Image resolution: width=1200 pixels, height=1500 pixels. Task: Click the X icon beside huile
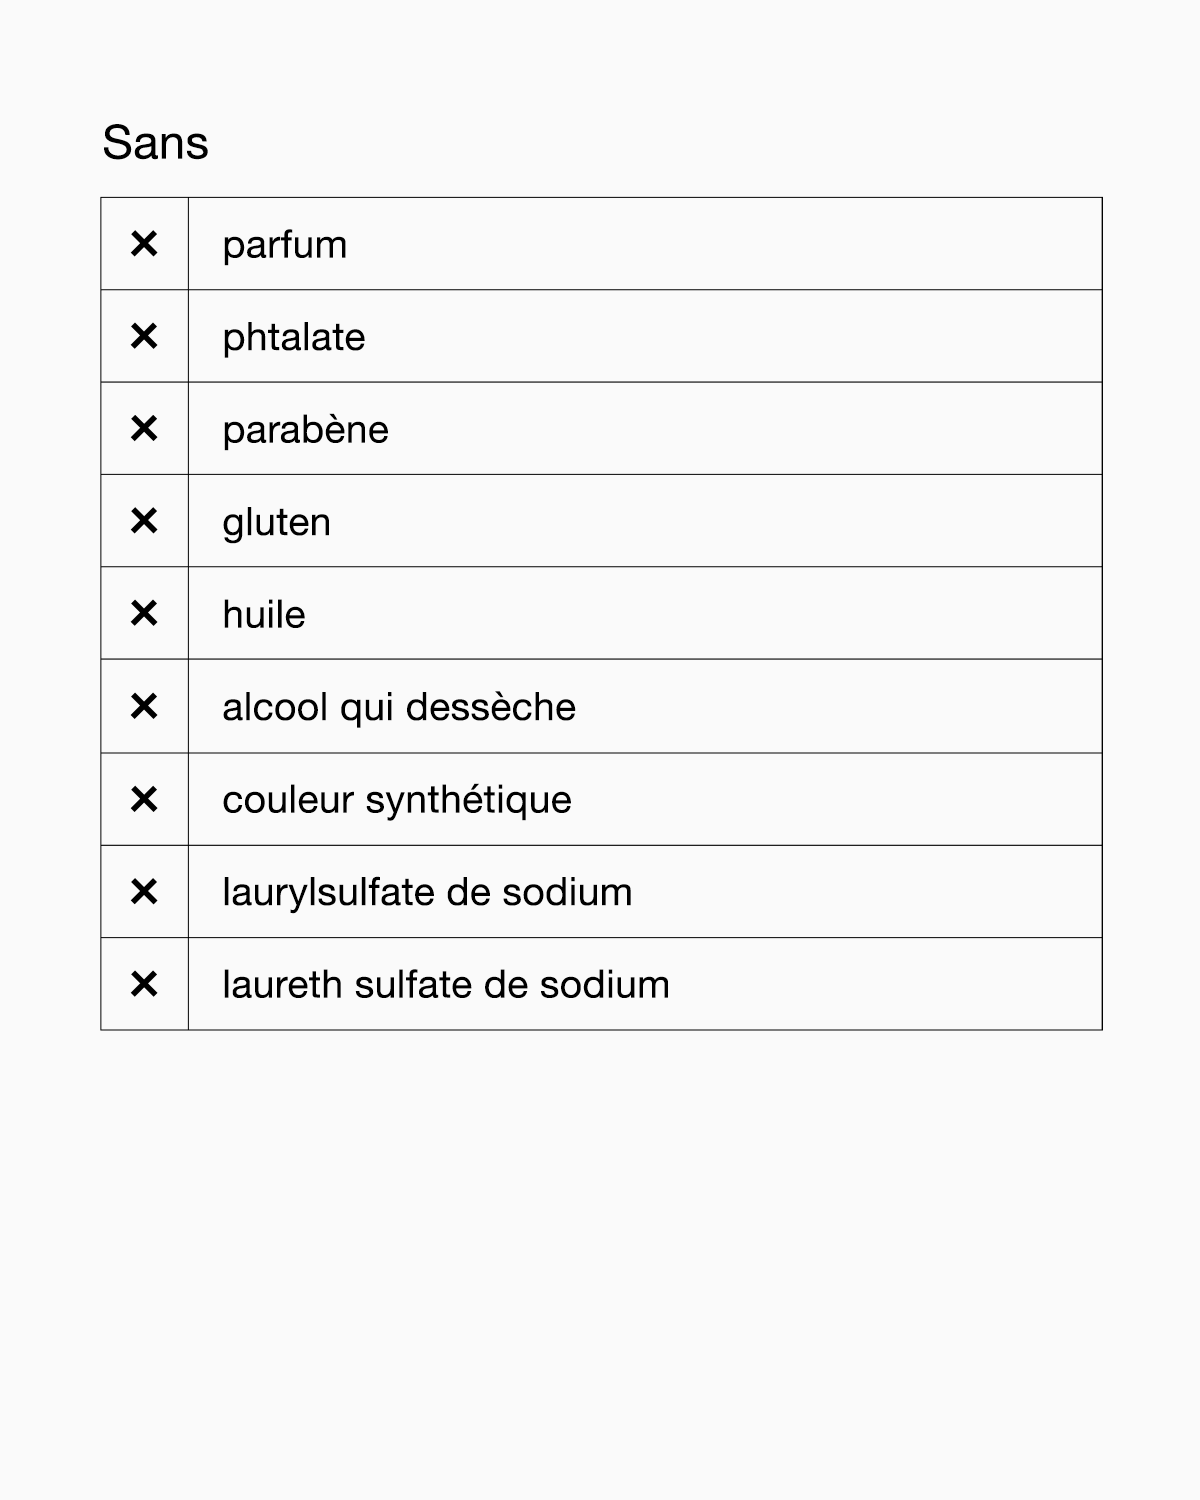click(144, 613)
